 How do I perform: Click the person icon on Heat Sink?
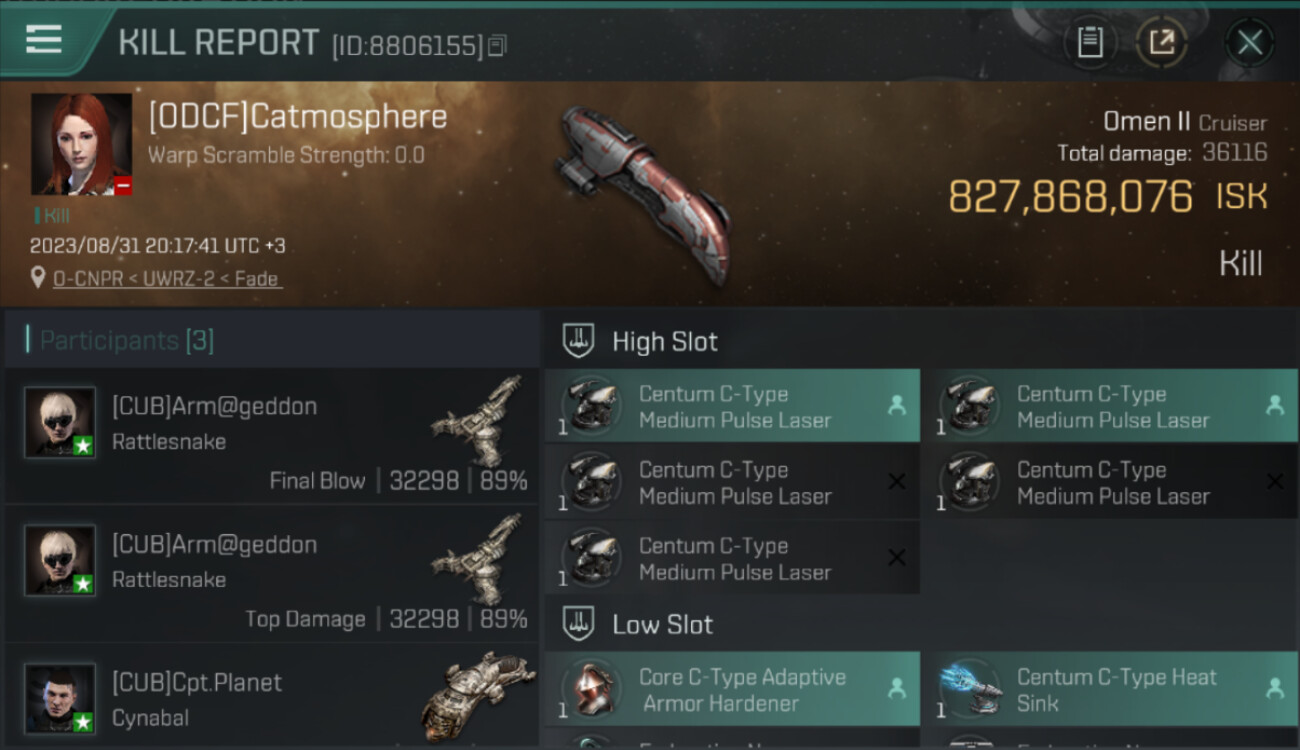click(x=1274, y=689)
